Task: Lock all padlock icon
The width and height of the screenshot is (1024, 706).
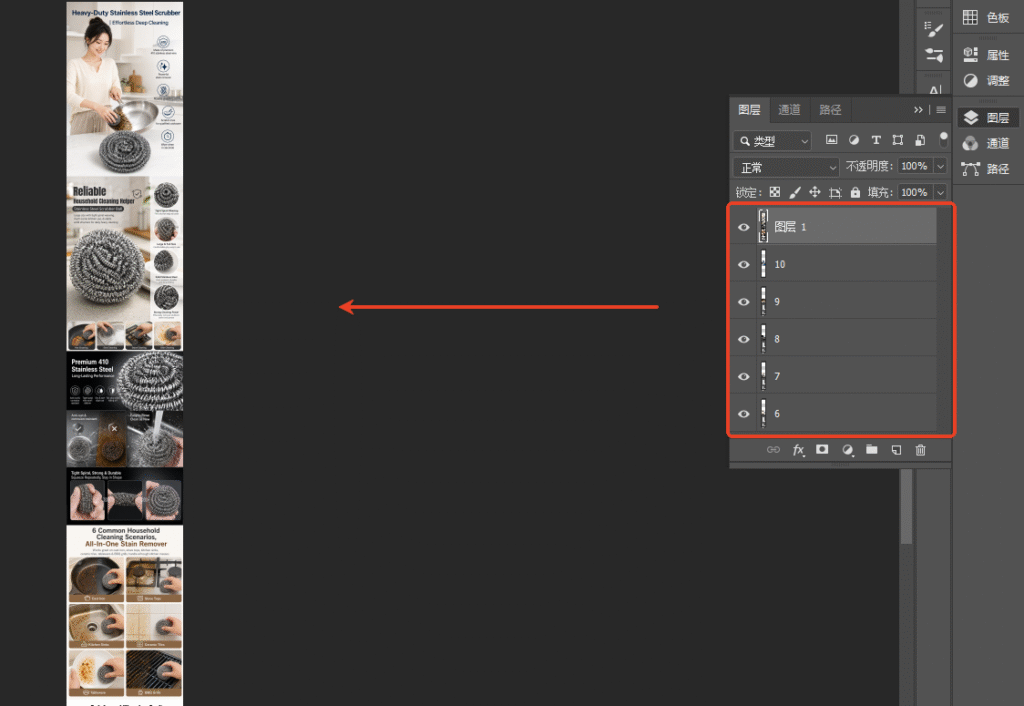Action: click(x=855, y=192)
